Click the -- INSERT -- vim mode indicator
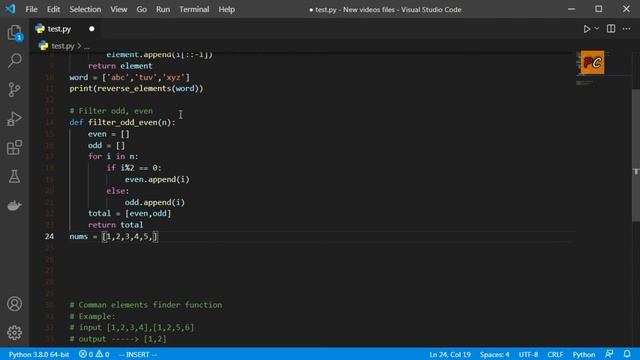 pyautogui.click(x=138, y=354)
